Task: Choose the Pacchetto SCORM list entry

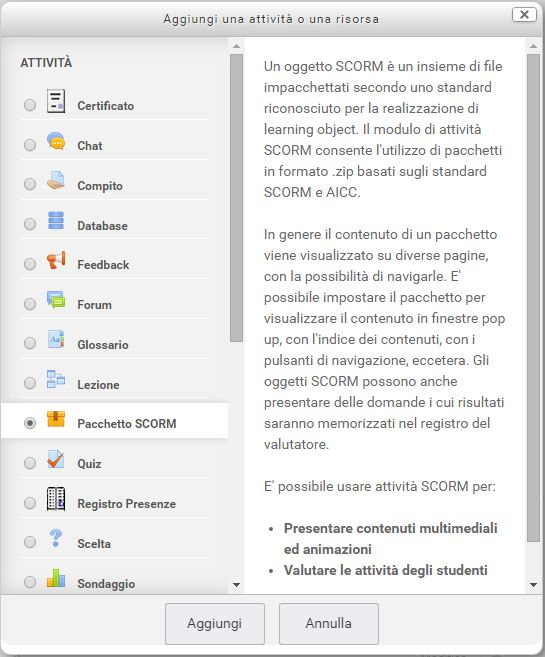Action: tap(114, 421)
